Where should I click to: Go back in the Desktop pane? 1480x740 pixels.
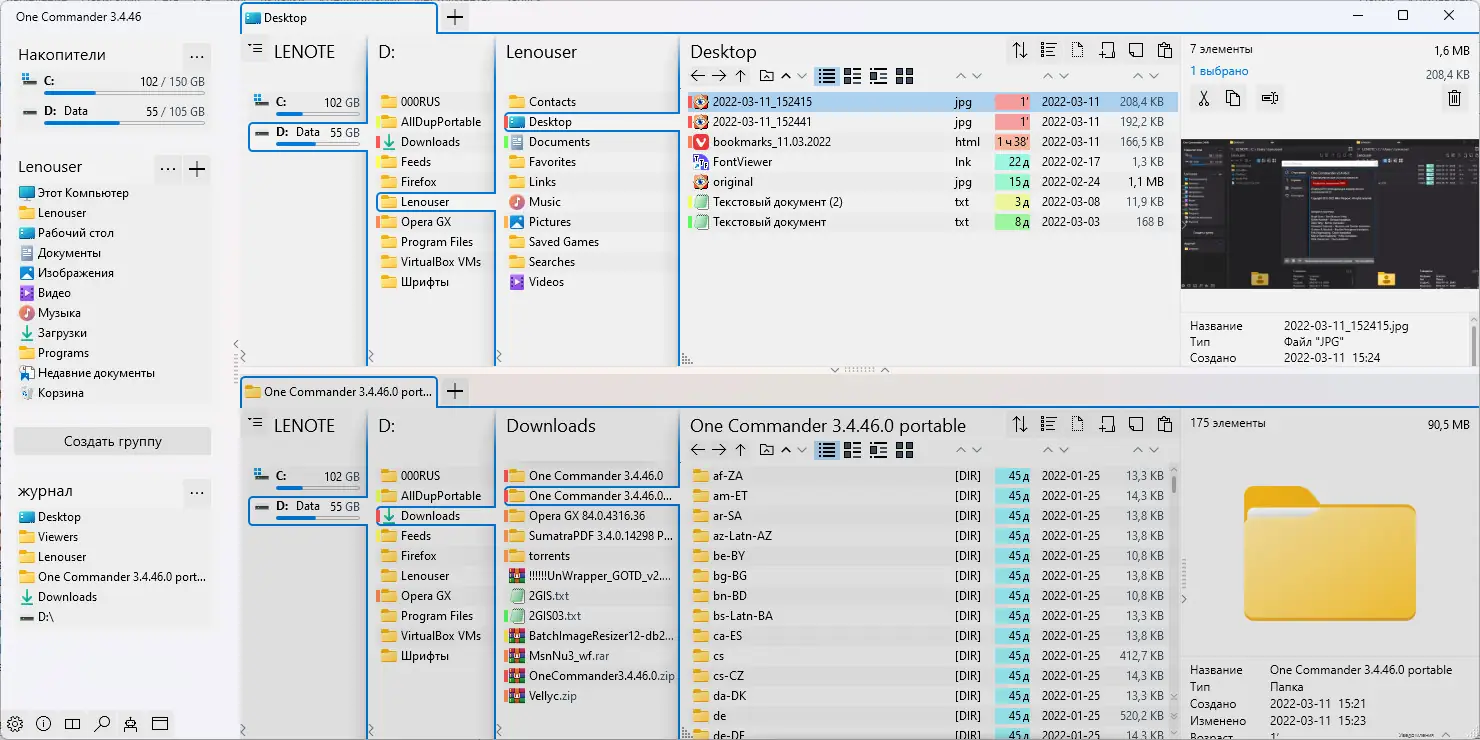[698, 76]
